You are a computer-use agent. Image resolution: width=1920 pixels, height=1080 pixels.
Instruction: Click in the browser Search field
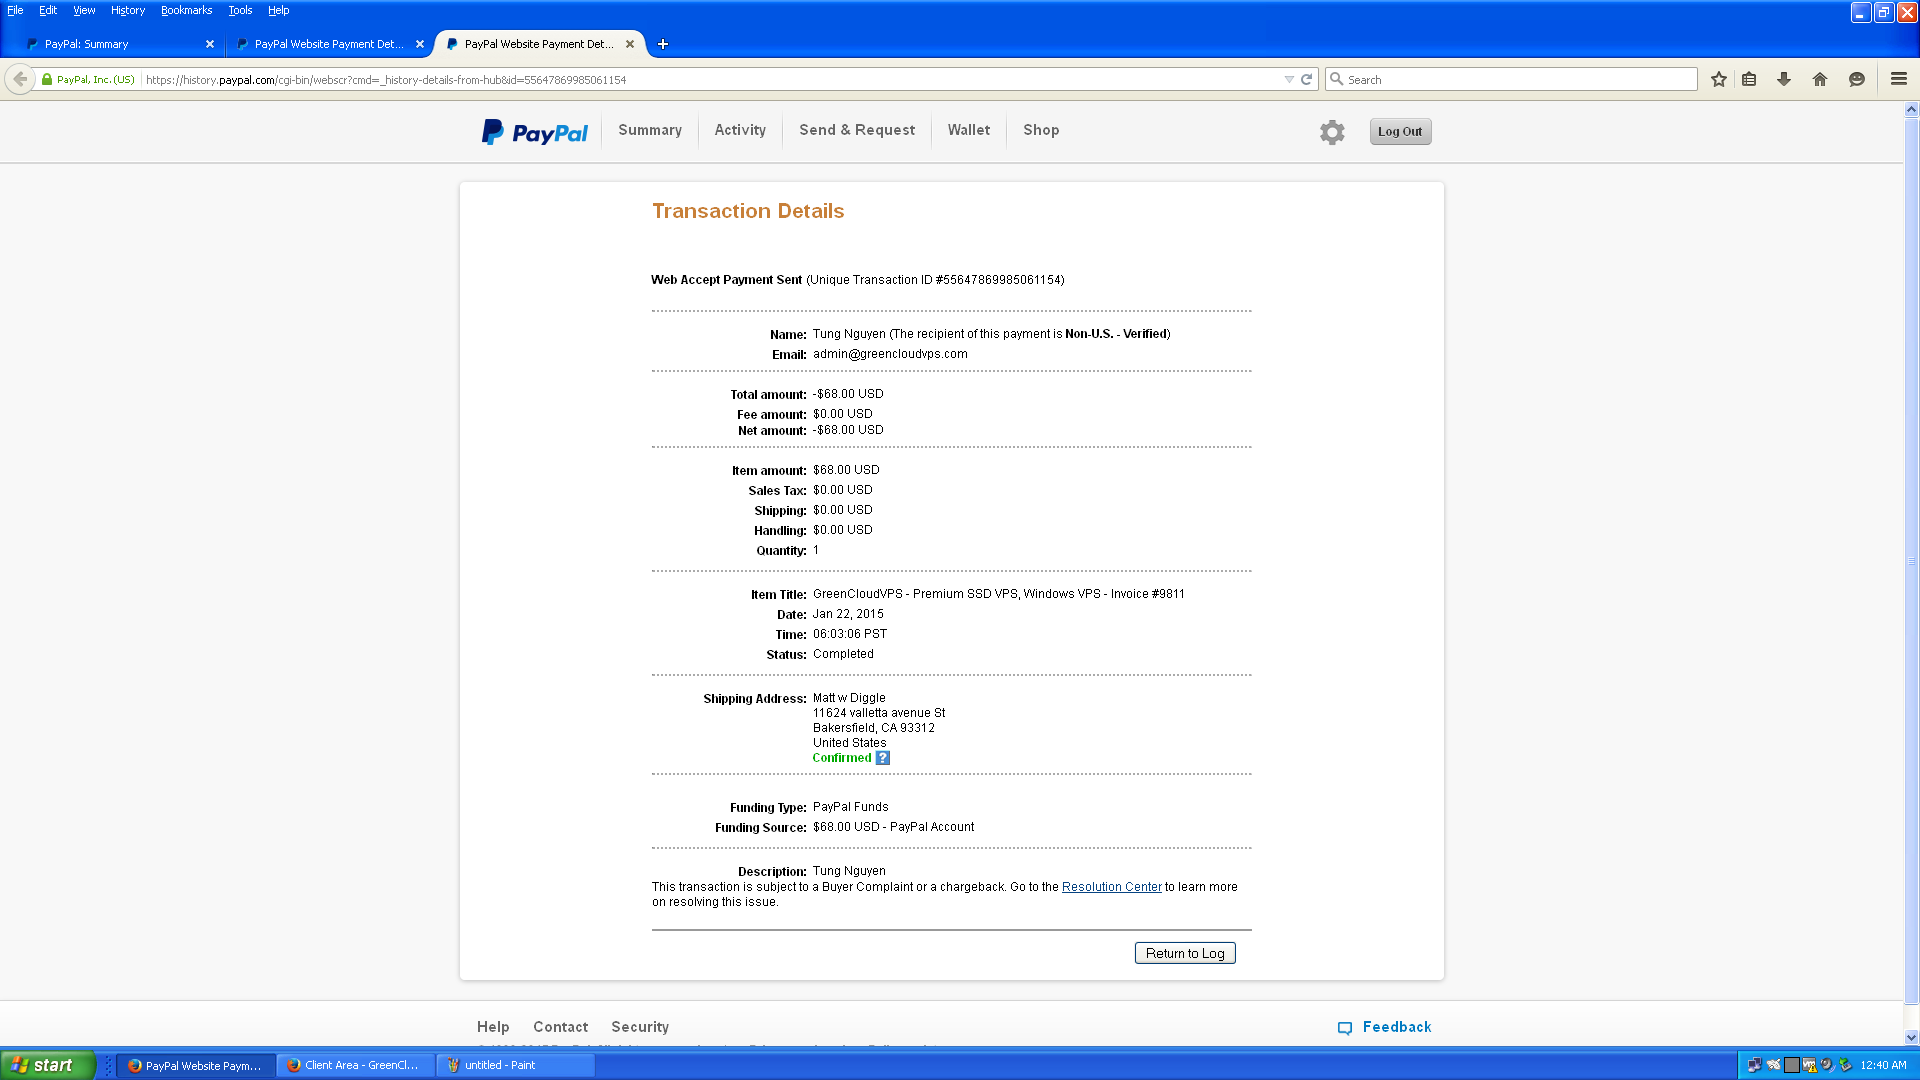pyautogui.click(x=1515, y=80)
